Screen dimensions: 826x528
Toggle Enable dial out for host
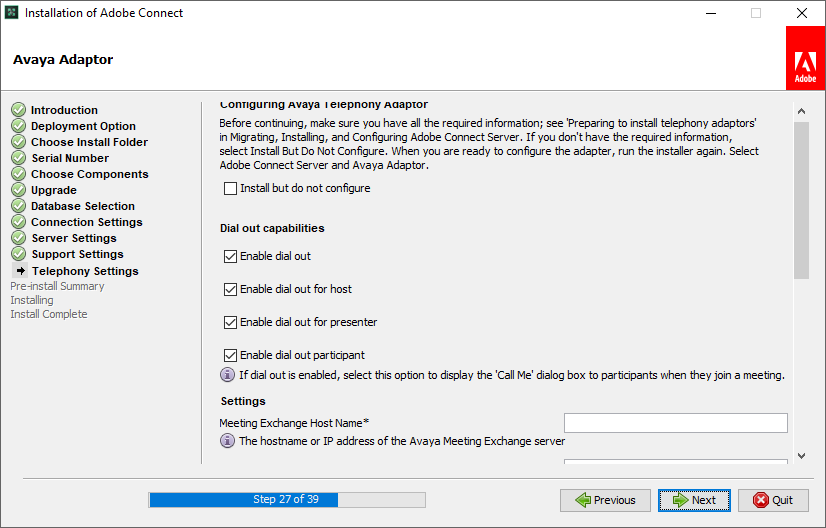click(x=230, y=289)
